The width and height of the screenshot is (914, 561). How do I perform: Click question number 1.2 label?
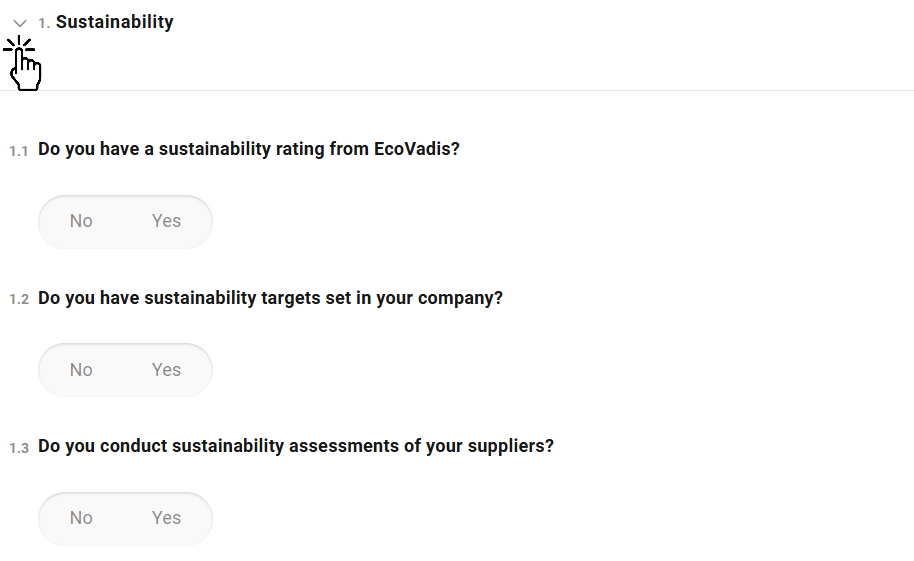[x=19, y=299]
